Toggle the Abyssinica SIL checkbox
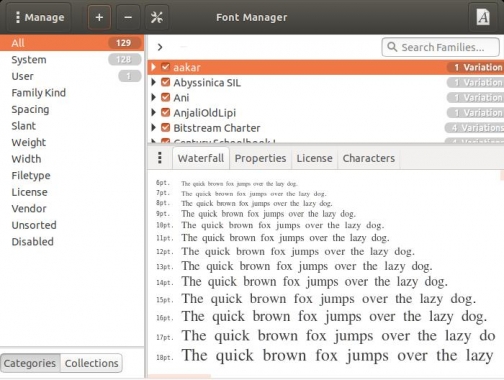 165,82
